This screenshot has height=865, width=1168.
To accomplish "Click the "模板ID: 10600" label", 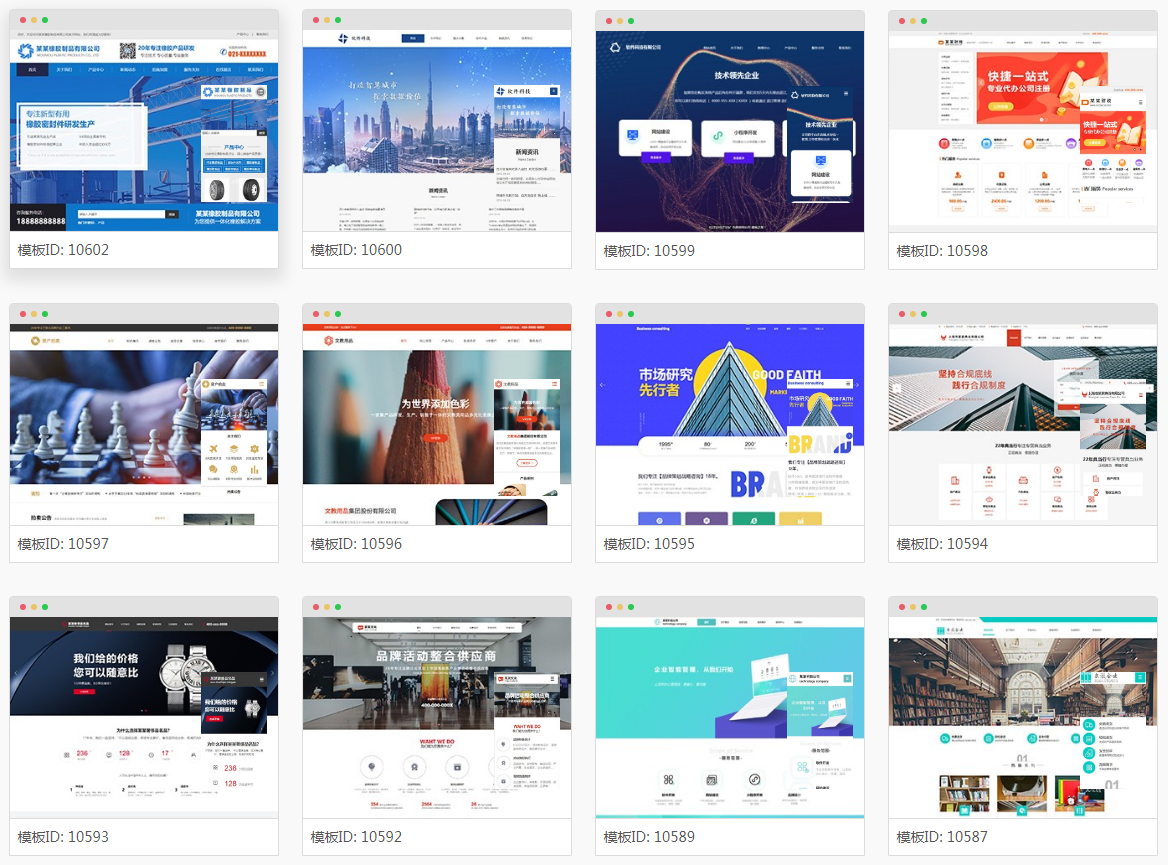I will pyautogui.click(x=356, y=250).
